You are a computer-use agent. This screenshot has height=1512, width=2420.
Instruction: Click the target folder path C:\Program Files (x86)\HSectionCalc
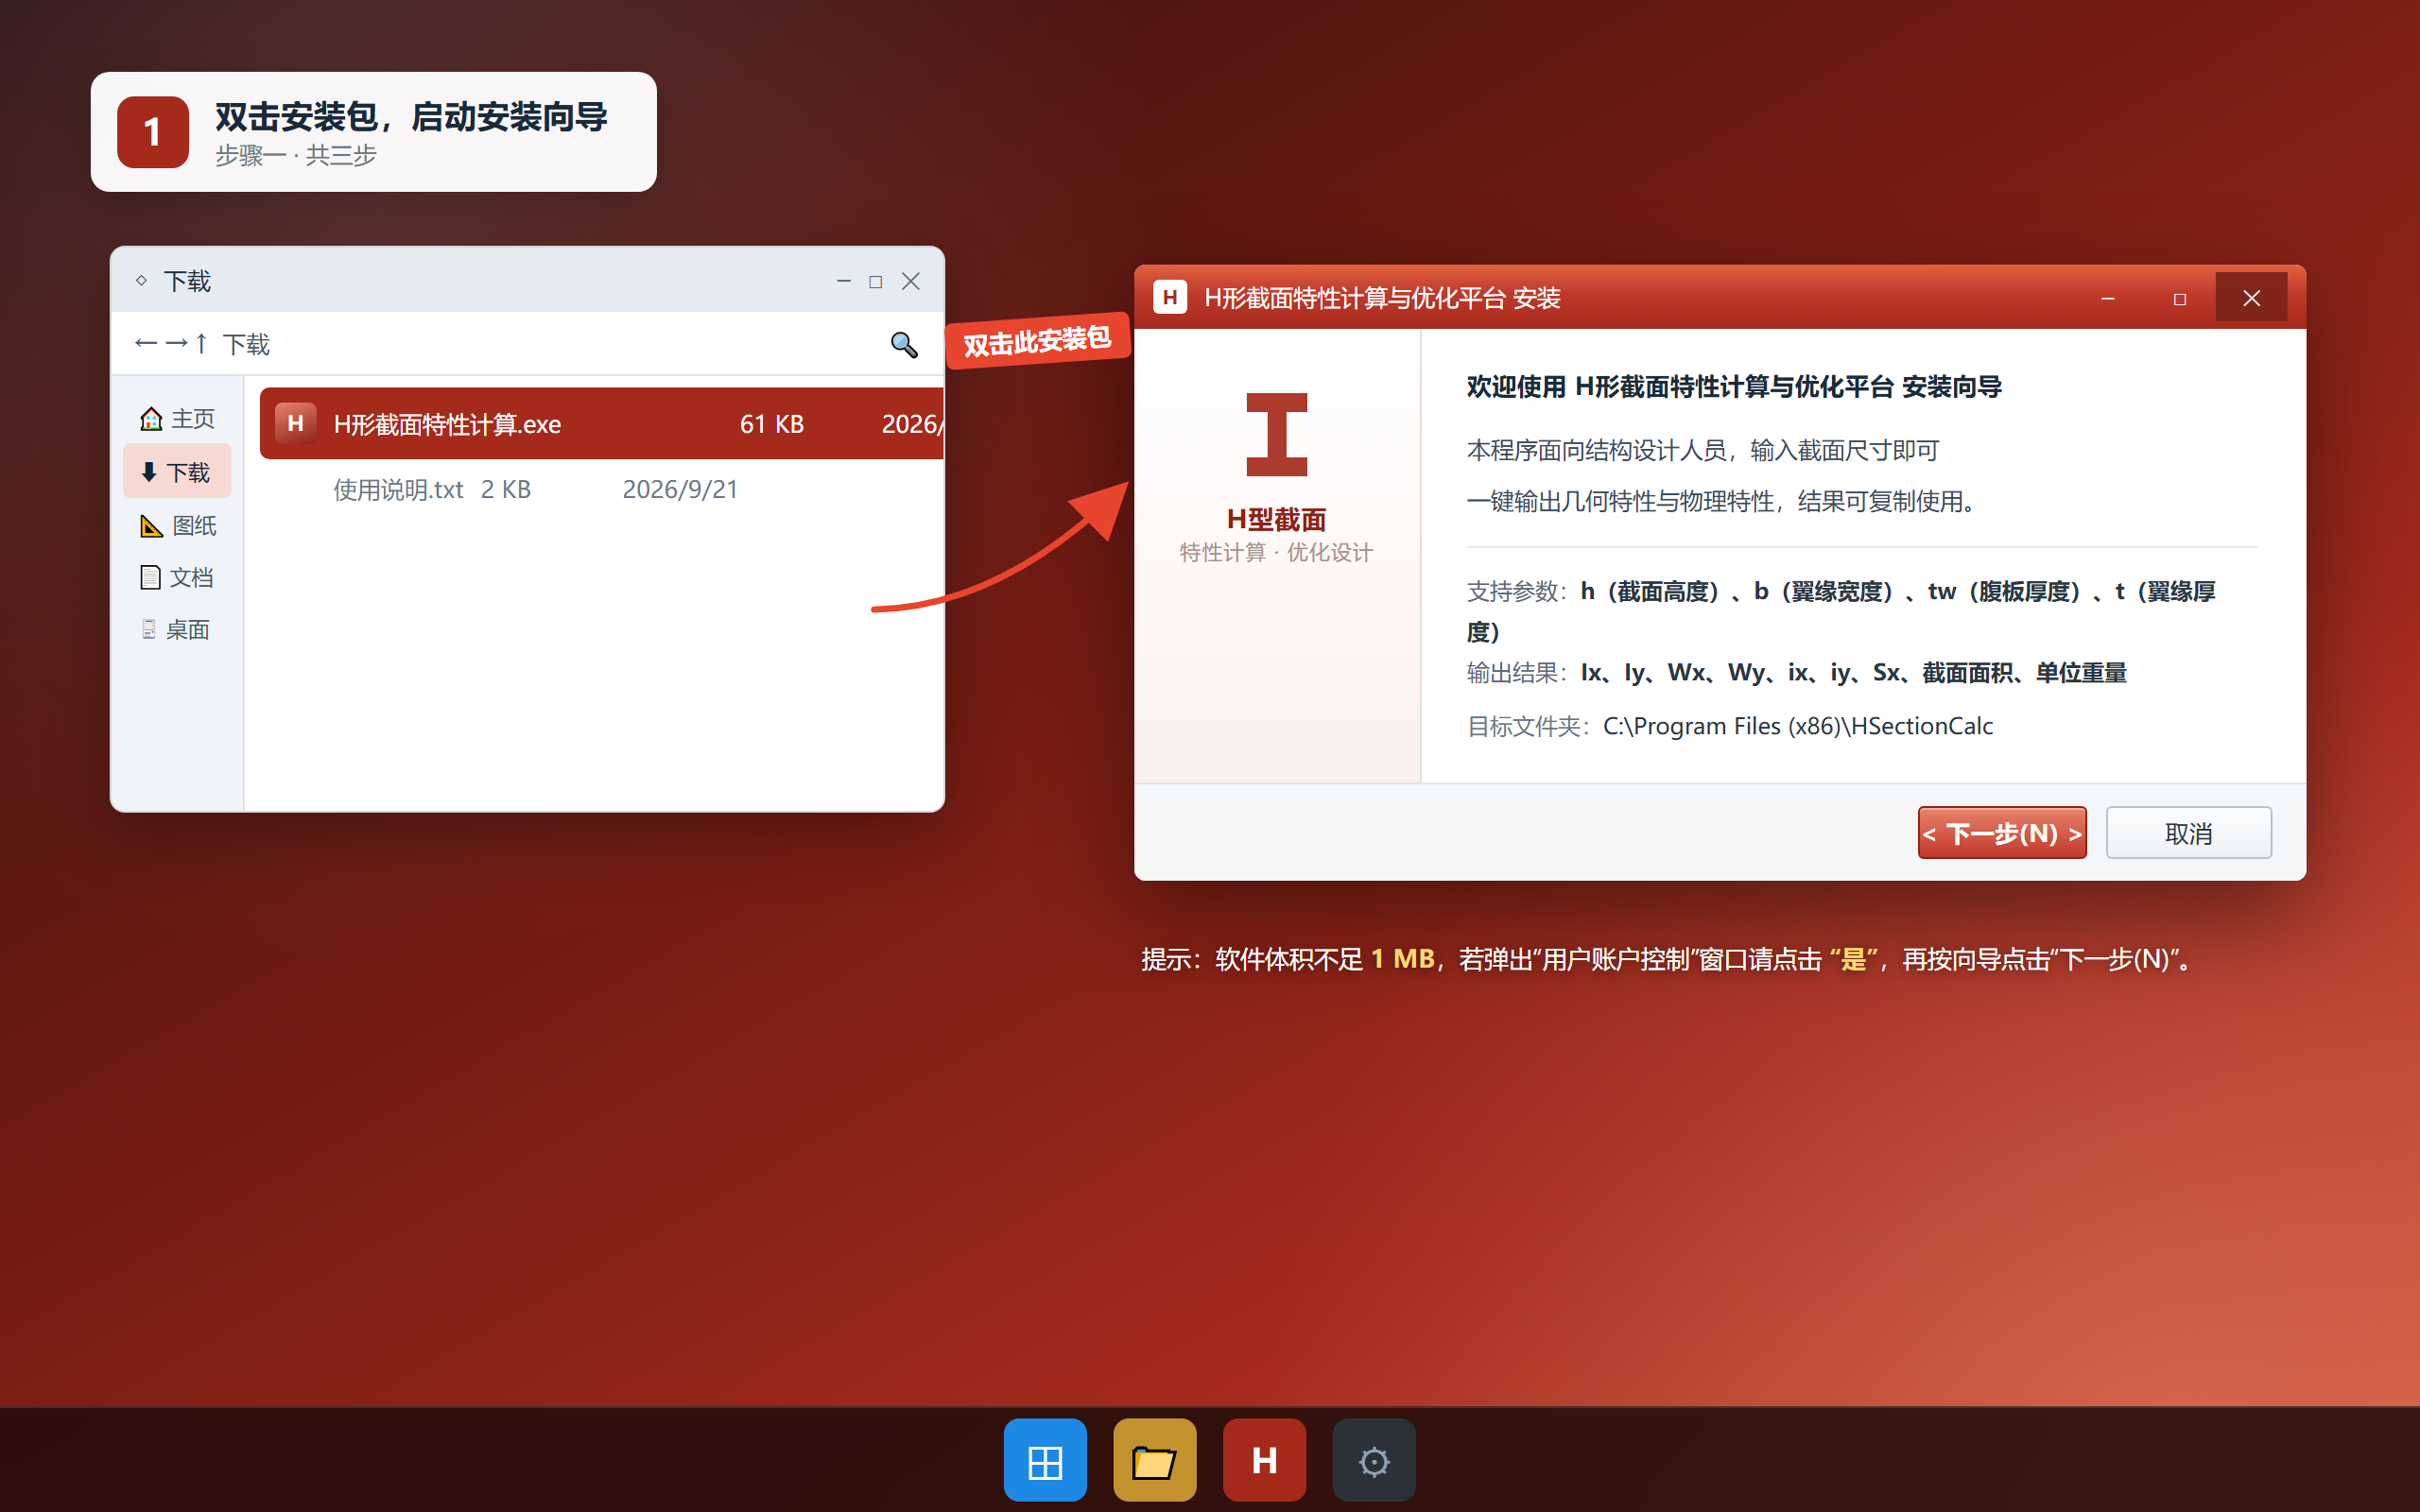[x=1798, y=726]
